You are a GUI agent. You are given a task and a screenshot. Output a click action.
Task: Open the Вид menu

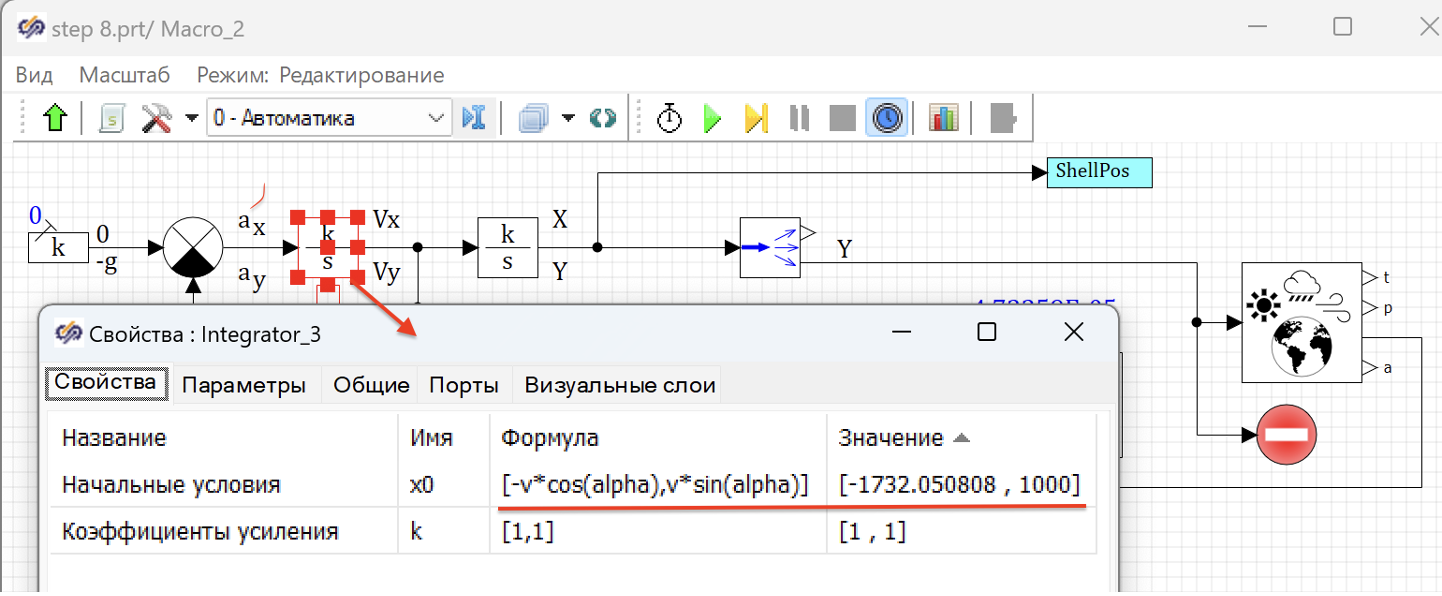tap(34, 75)
